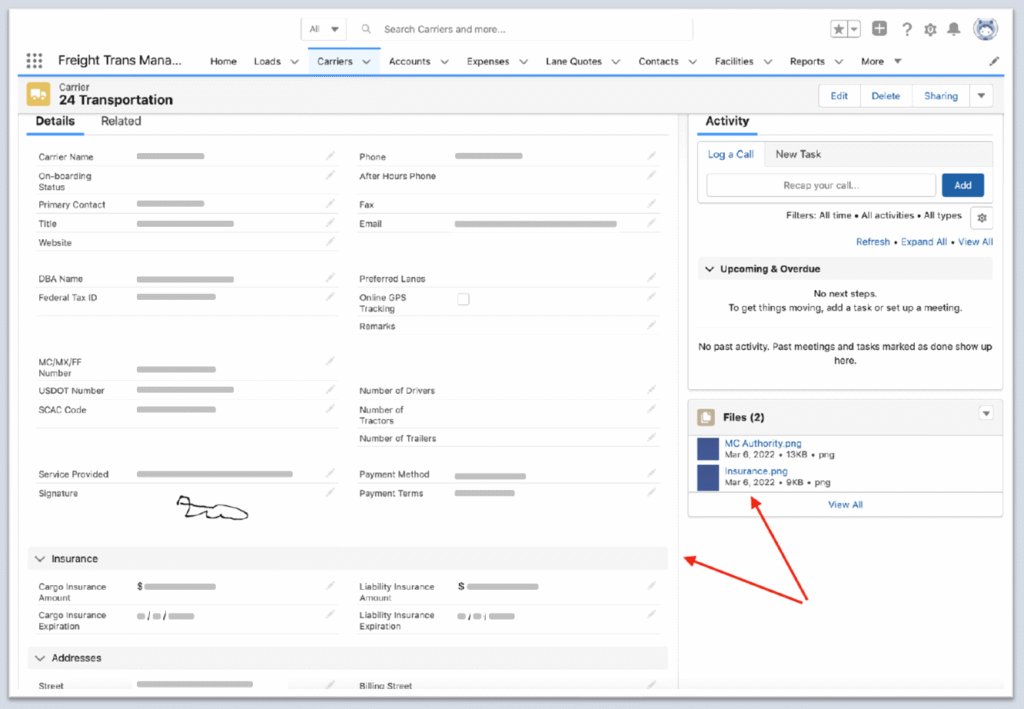Click the Add button for call log
The image size is (1024, 709).
962,185
